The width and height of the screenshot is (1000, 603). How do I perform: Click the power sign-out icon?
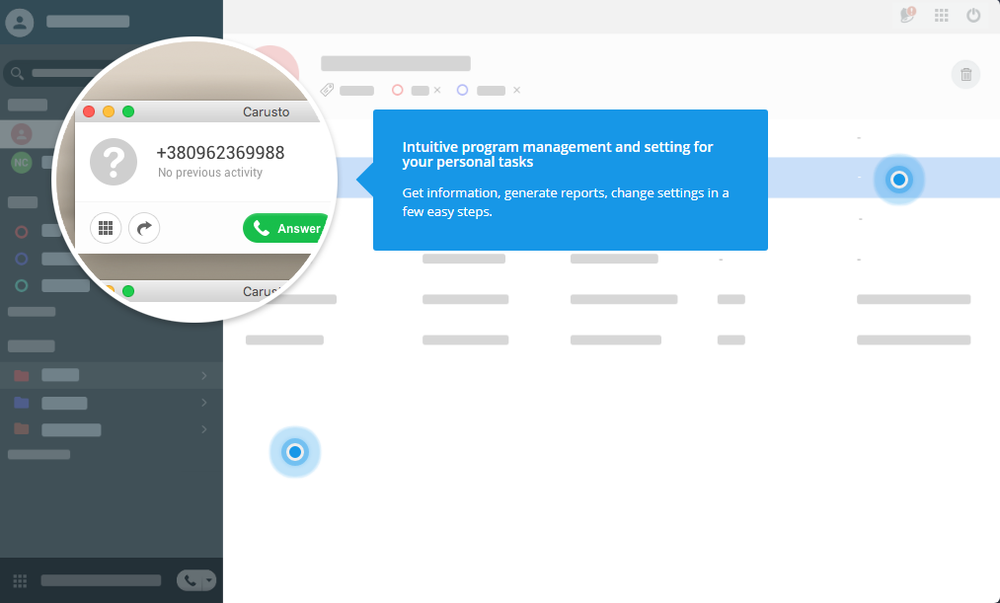click(x=973, y=15)
